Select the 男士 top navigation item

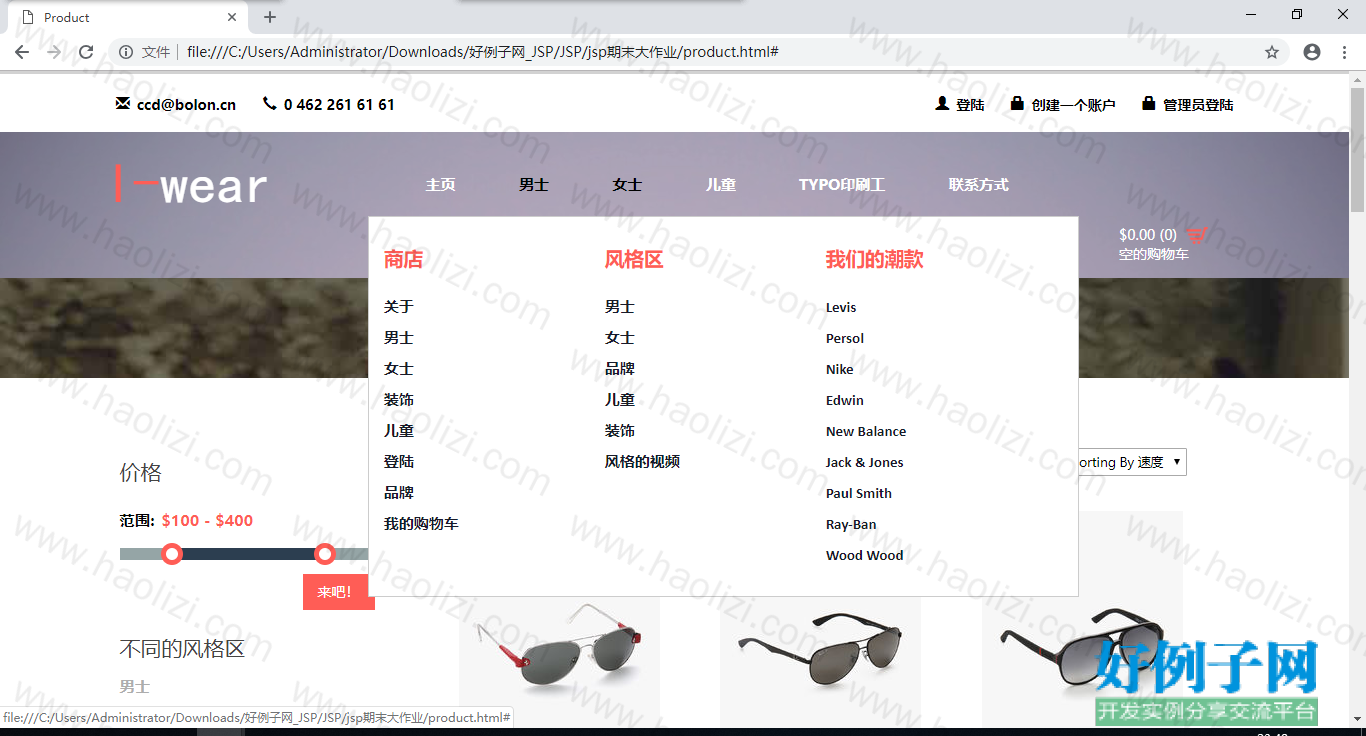click(x=534, y=184)
